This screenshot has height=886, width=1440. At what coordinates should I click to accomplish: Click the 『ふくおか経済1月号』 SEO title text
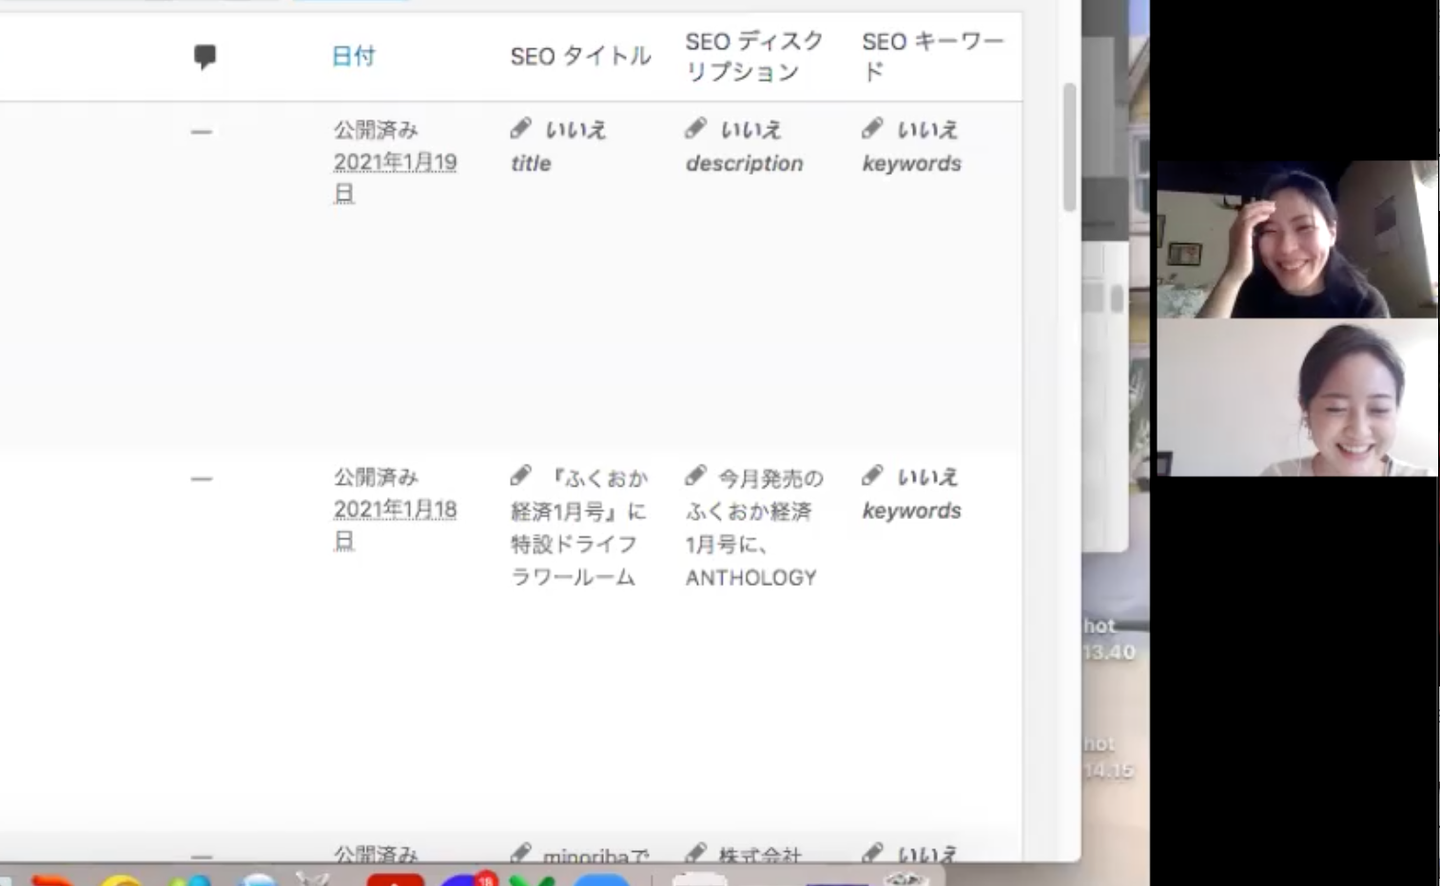[x=580, y=527]
